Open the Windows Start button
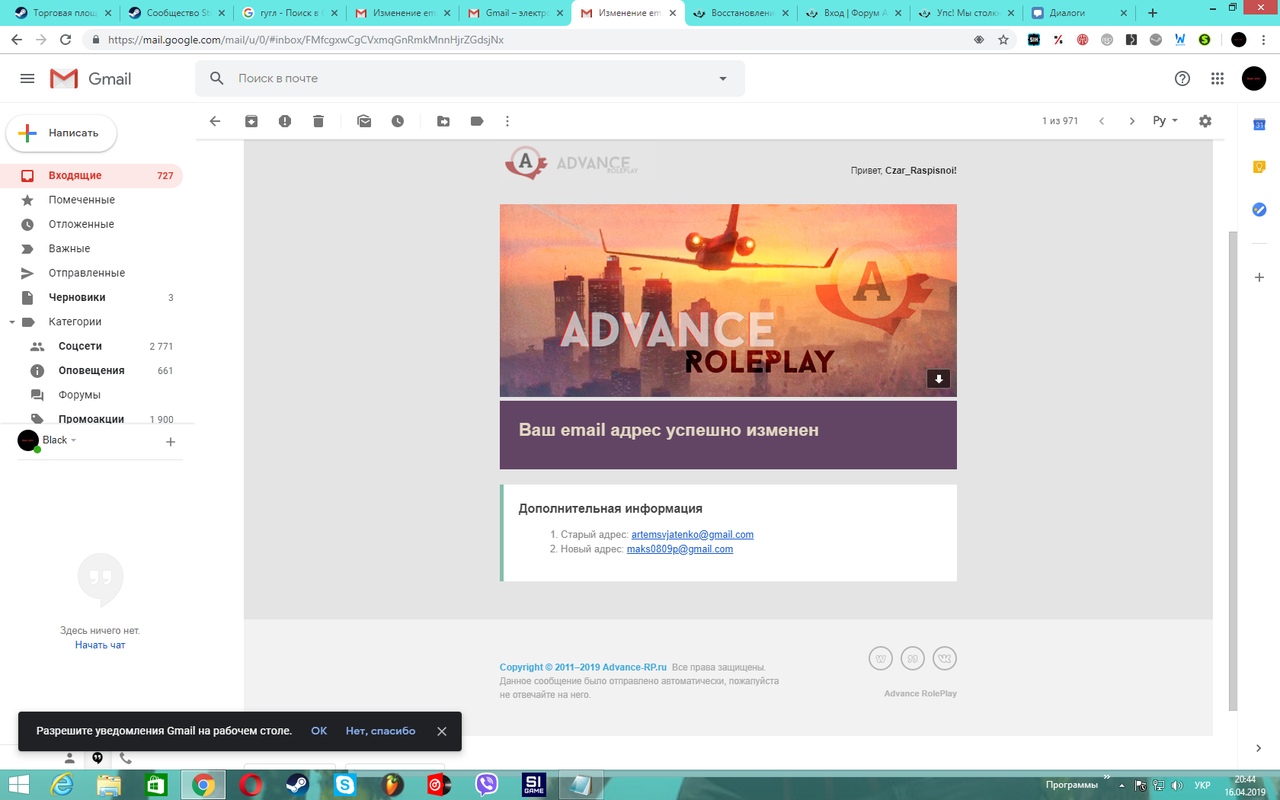Screen dimensions: 1280x800 click(20, 785)
